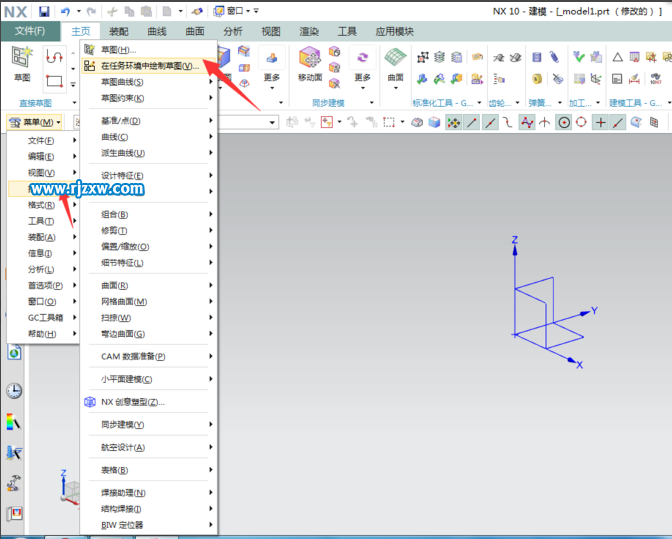Toggle the intersection snap icon
The width and height of the screenshot is (672, 539).
[545, 123]
